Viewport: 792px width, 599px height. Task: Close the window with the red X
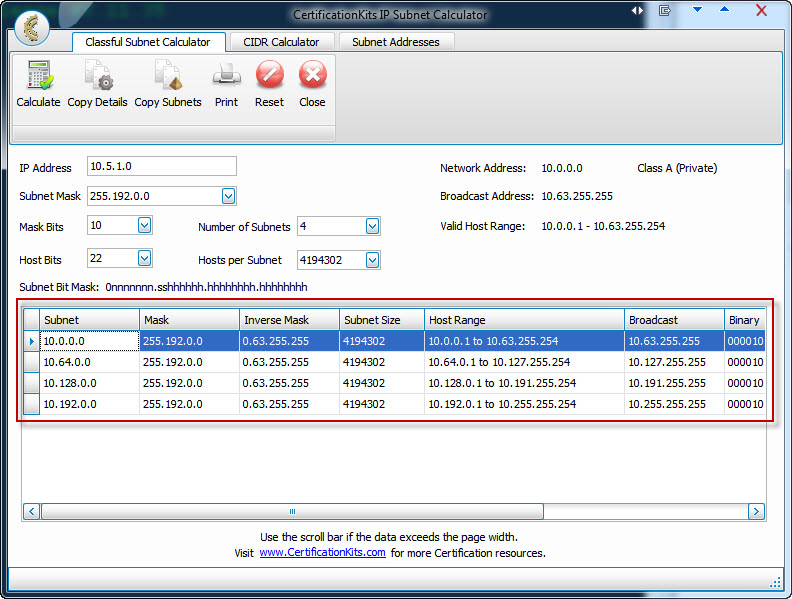761,10
